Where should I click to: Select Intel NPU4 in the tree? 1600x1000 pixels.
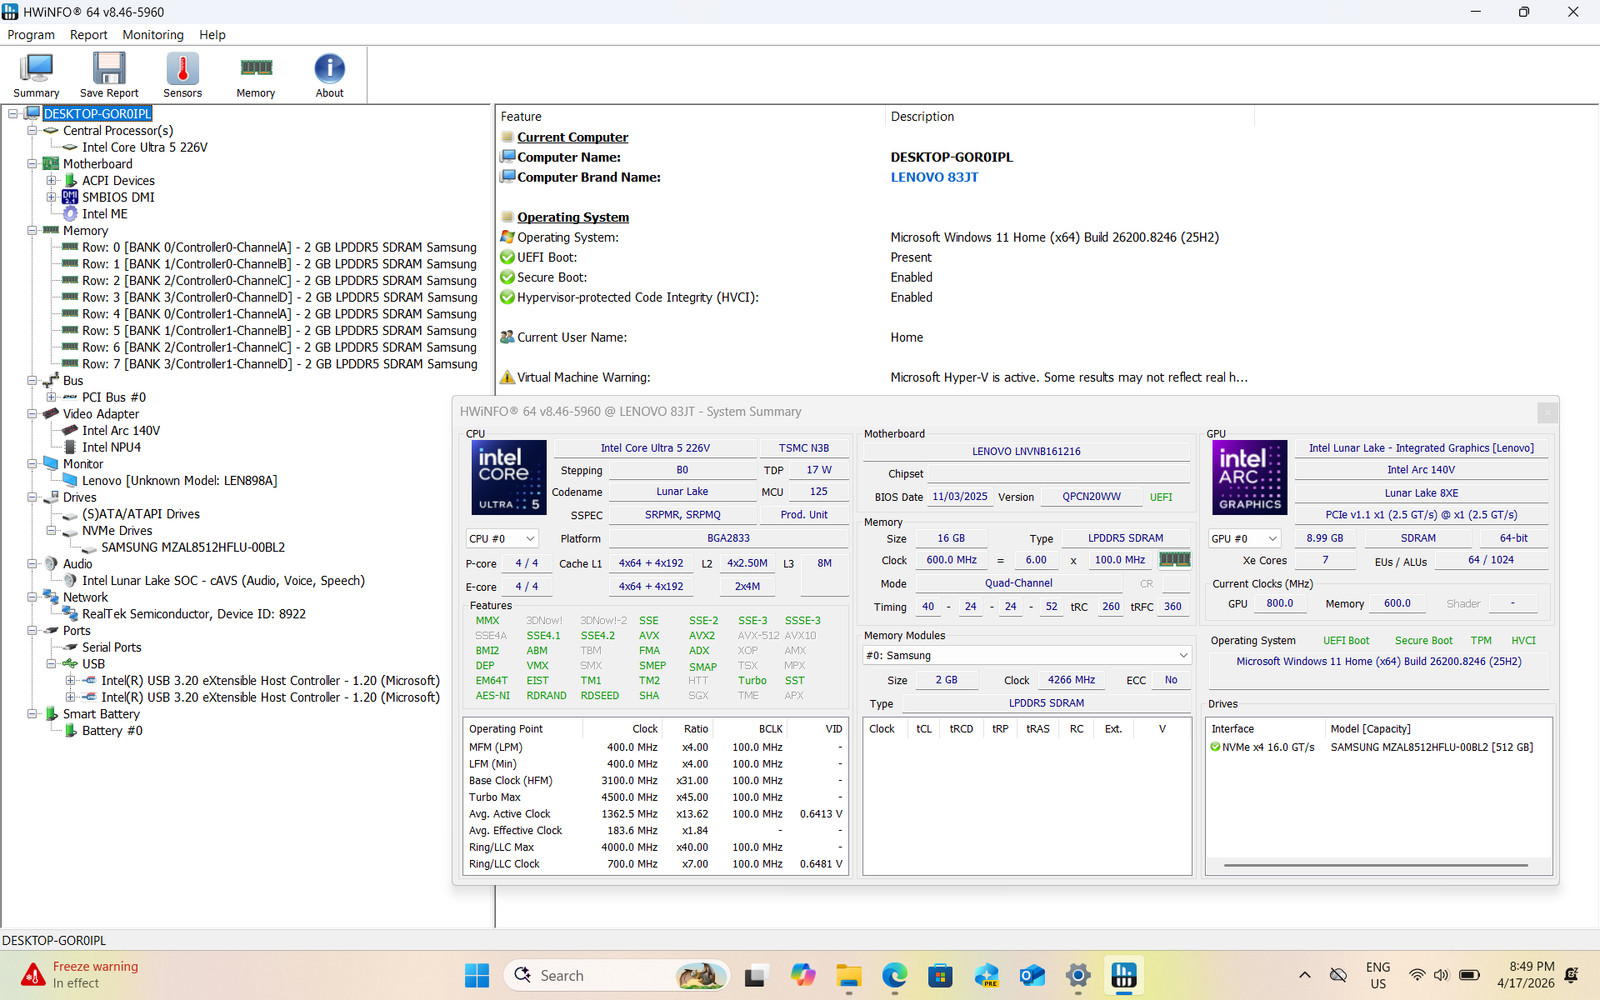(111, 447)
